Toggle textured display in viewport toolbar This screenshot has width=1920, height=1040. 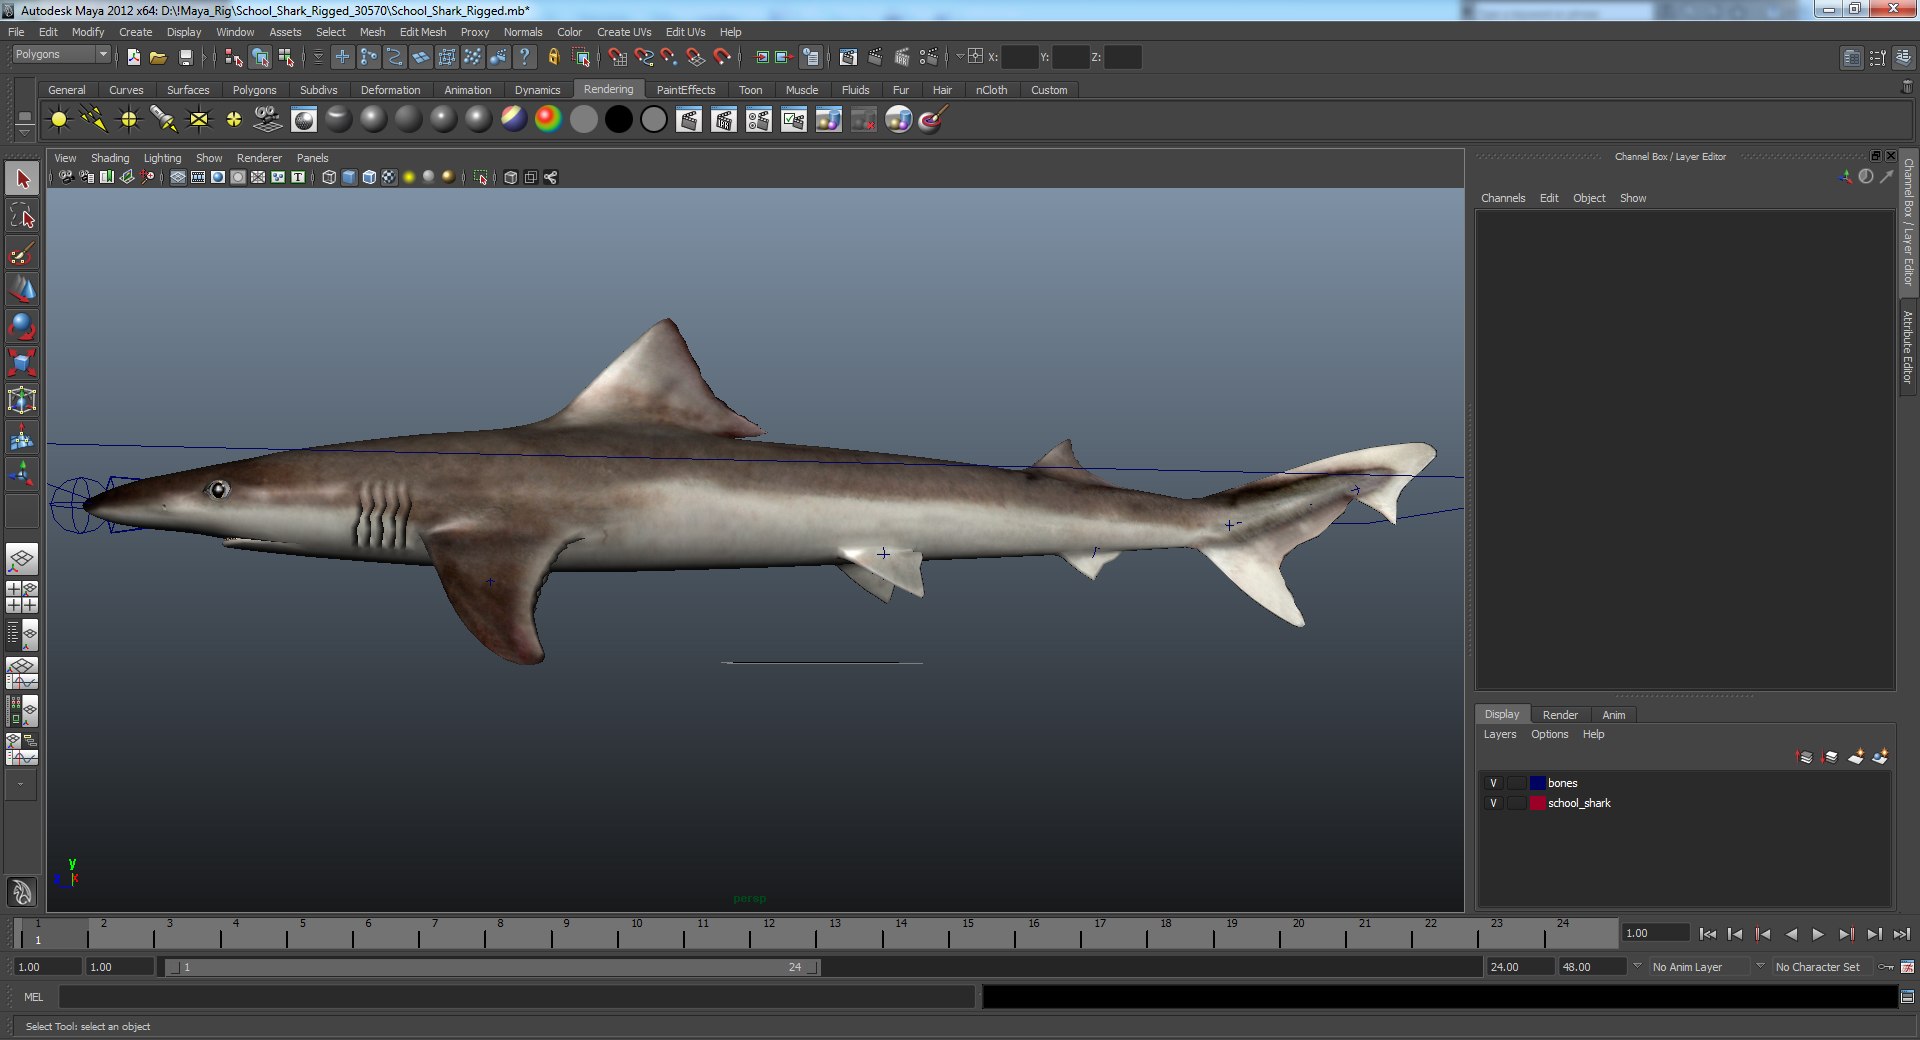(x=389, y=177)
